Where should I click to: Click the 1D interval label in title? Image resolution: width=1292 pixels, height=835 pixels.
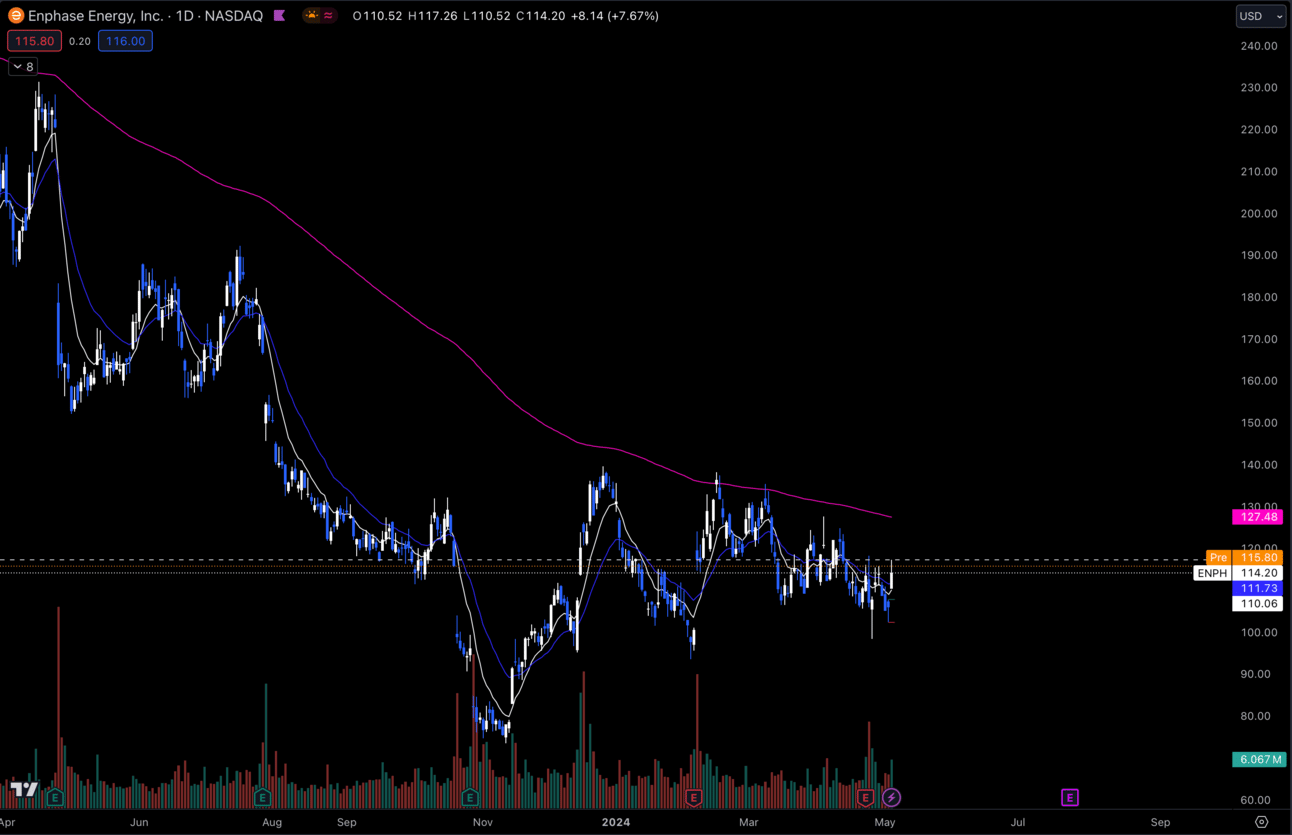(185, 16)
